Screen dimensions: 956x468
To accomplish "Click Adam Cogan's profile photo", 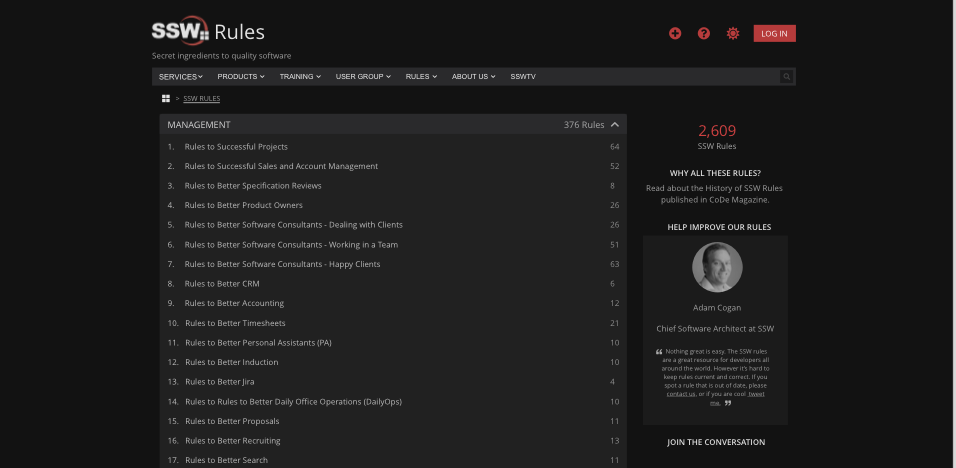I will 717,268.
